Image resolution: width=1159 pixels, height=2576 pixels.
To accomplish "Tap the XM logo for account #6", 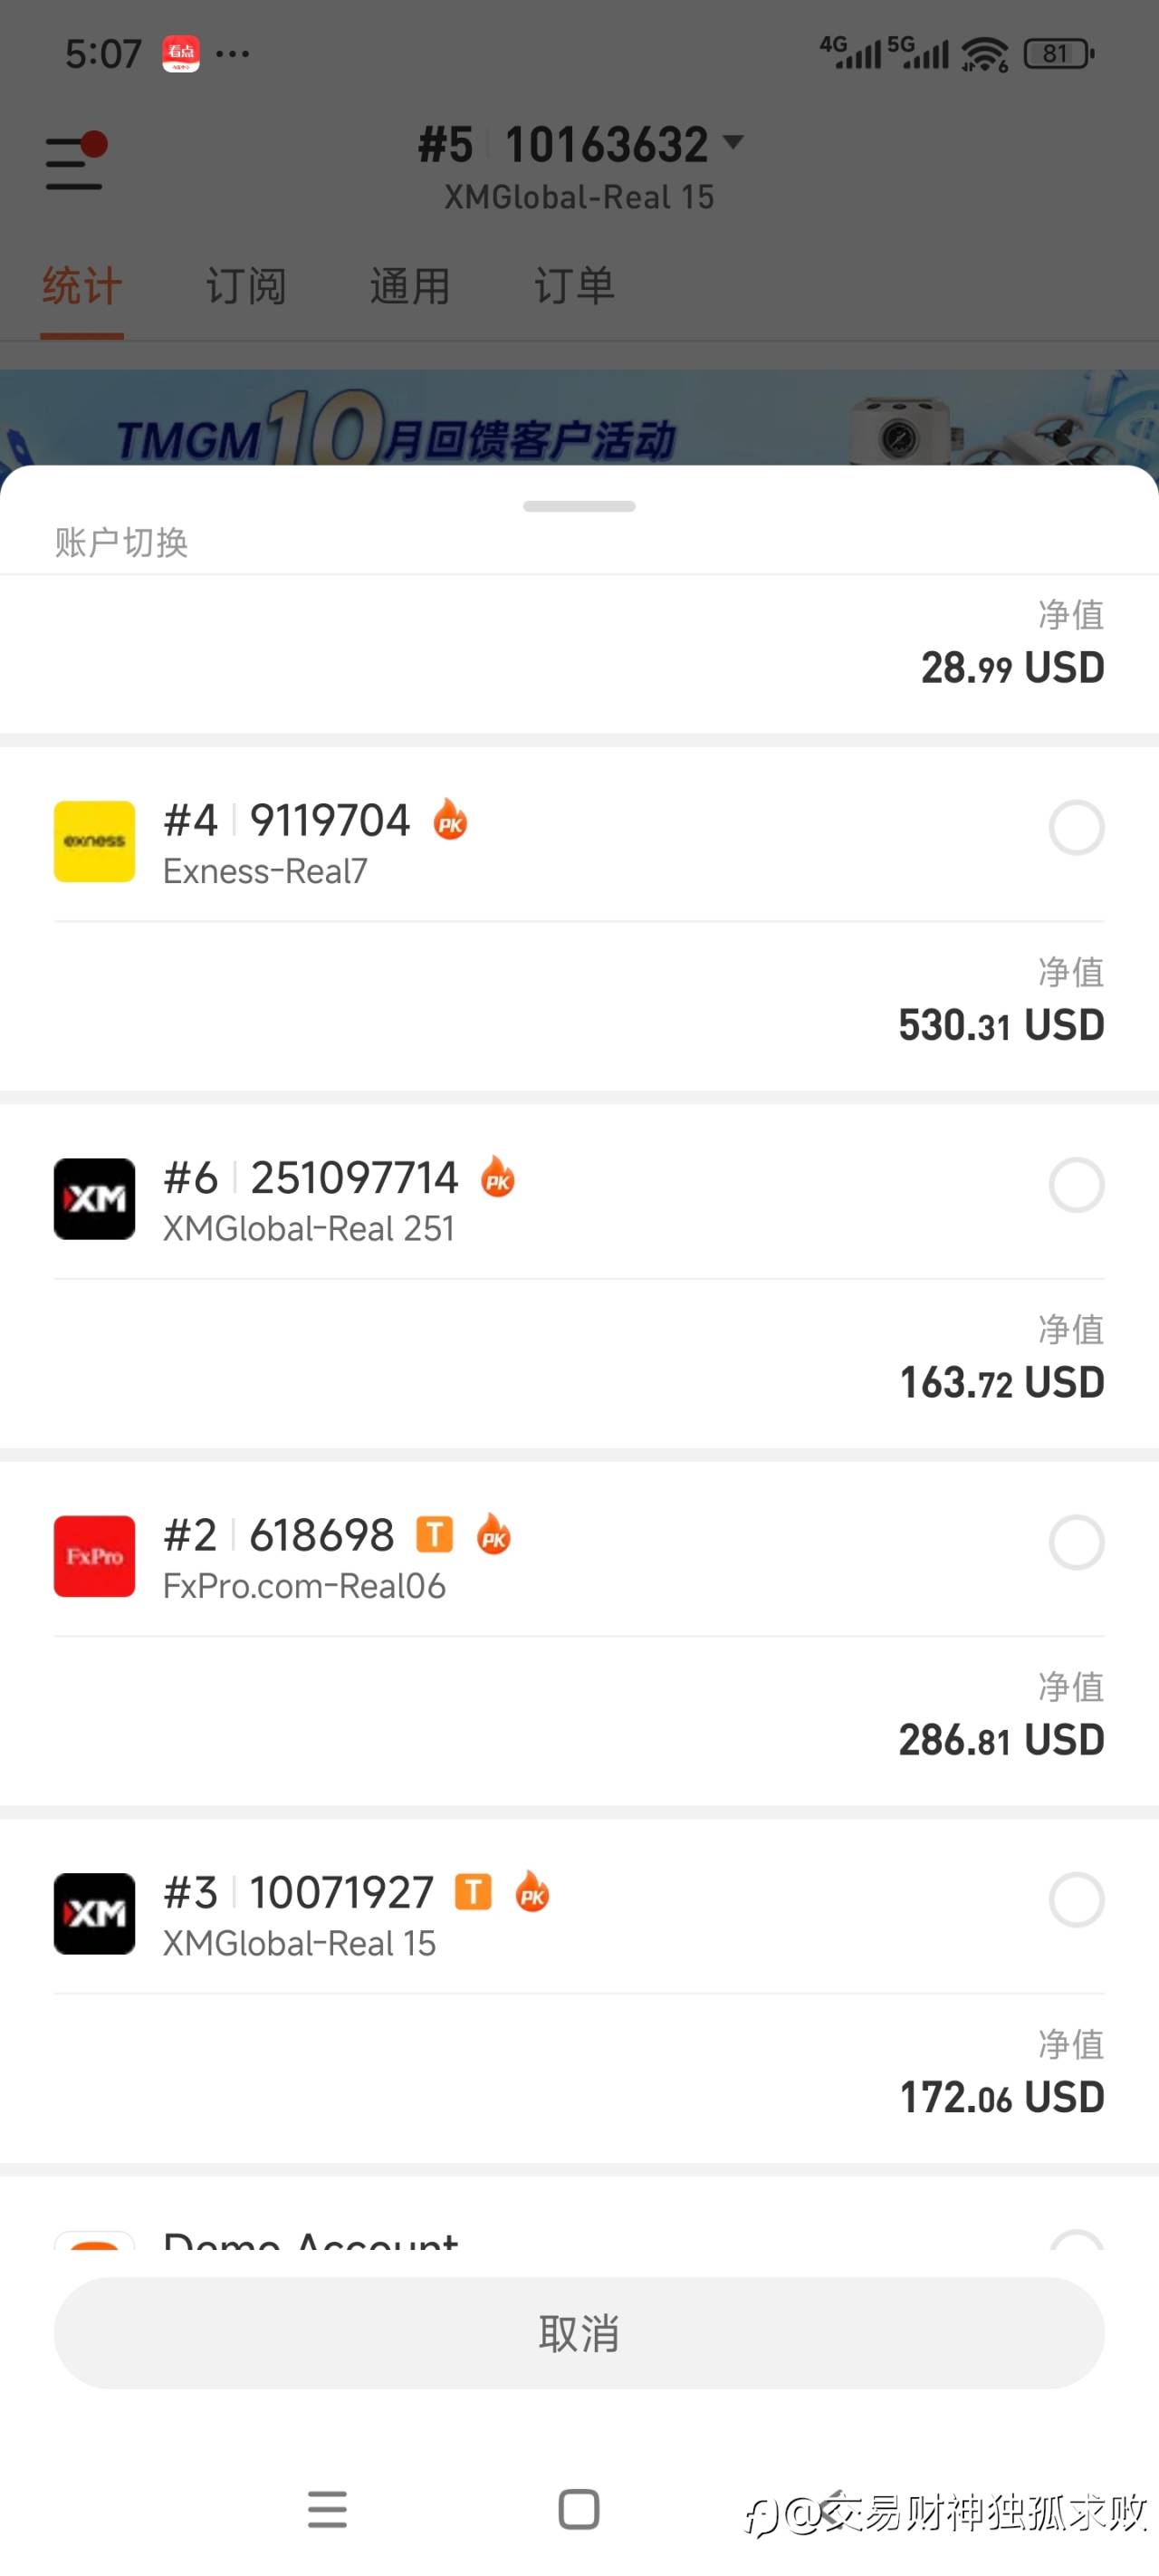I will [95, 1198].
